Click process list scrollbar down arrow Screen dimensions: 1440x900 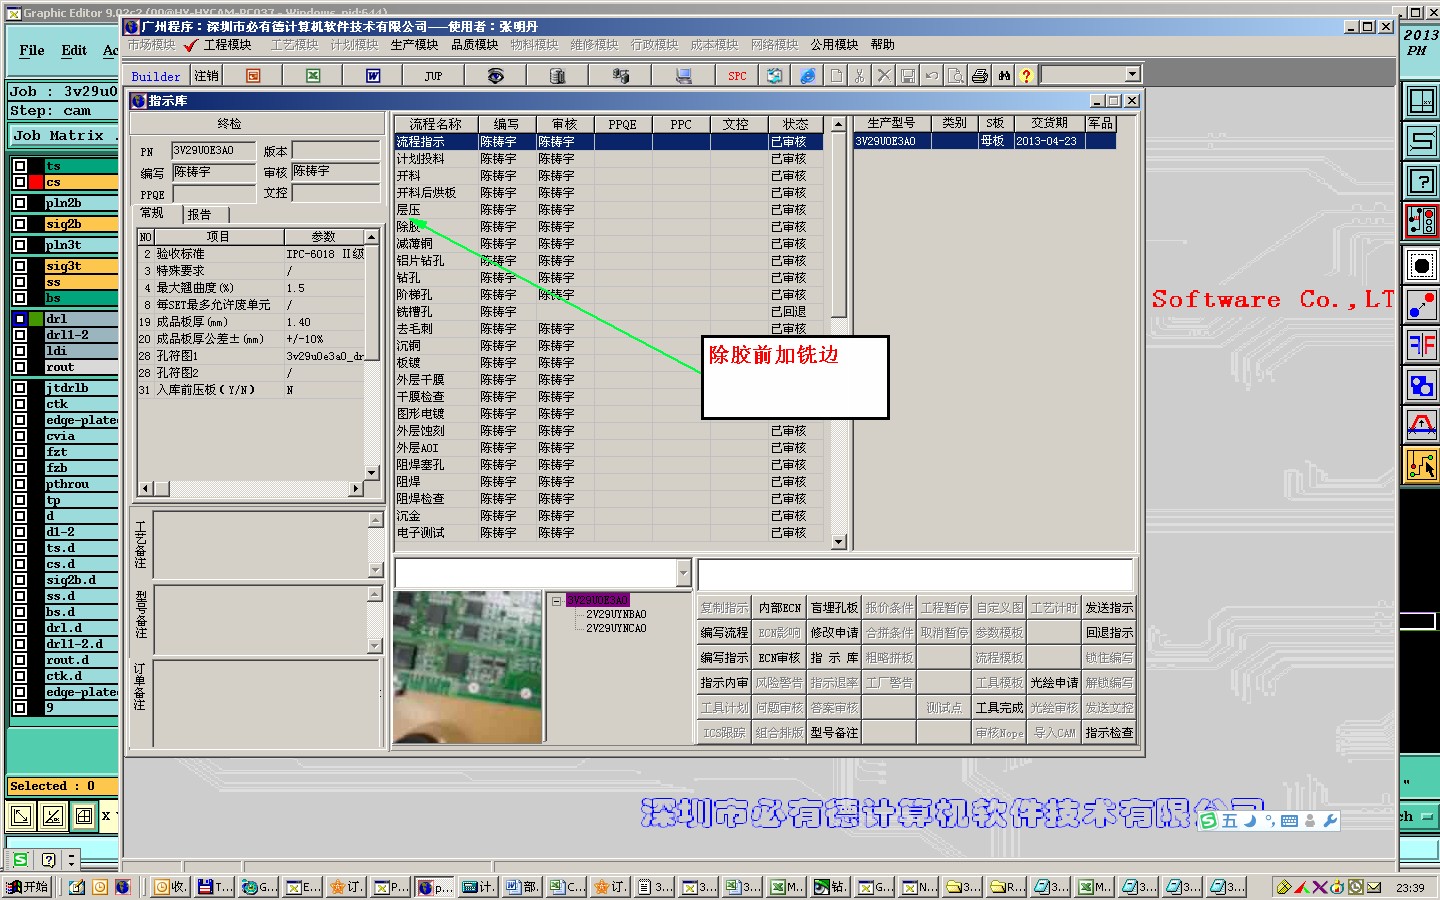point(838,542)
